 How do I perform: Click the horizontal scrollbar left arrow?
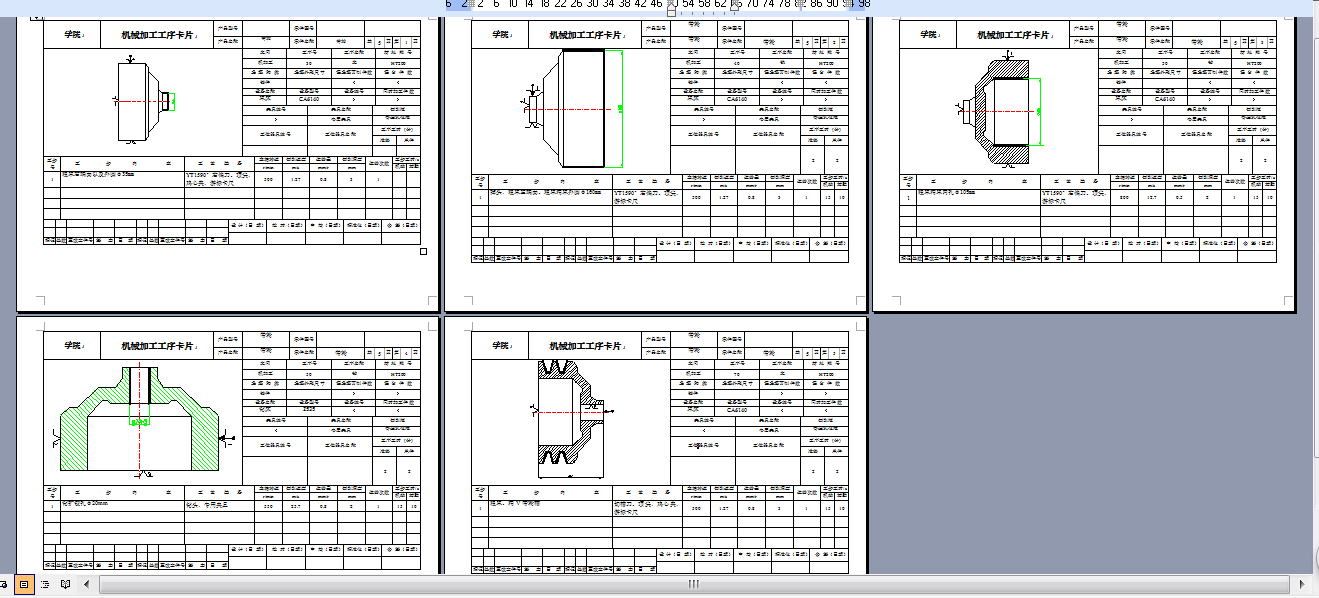point(89,583)
